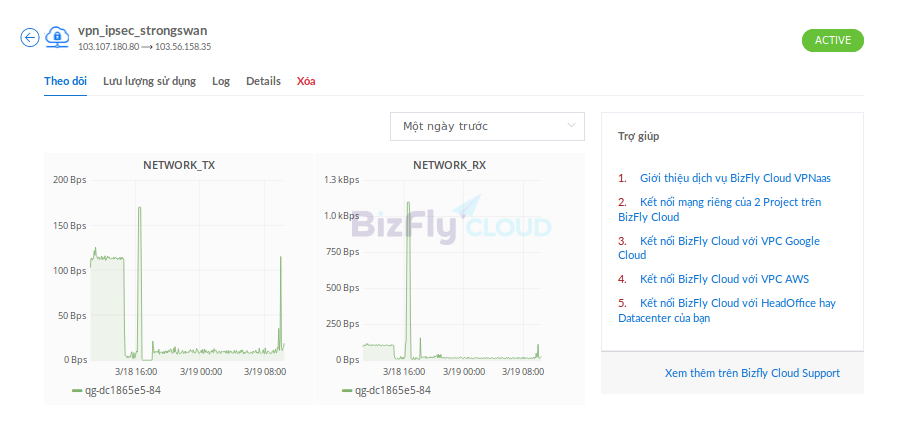The height and width of the screenshot is (438, 904).
Task: Open Giới thiệu dịch vụ BizFly Cloud VPNaas
Action: [x=735, y=178]
